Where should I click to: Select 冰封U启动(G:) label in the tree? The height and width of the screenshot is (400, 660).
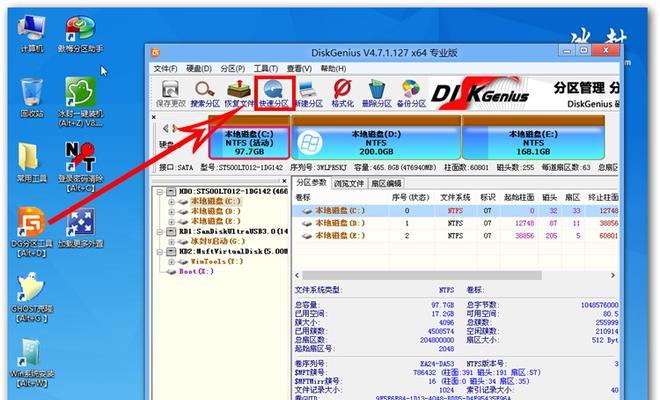[218, 241]
